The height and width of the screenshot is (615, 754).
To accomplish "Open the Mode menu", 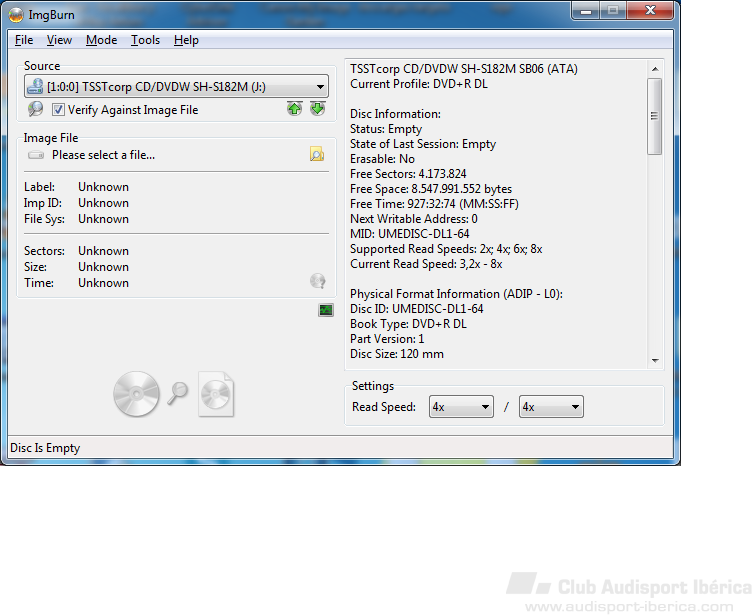I will (101, 40).
